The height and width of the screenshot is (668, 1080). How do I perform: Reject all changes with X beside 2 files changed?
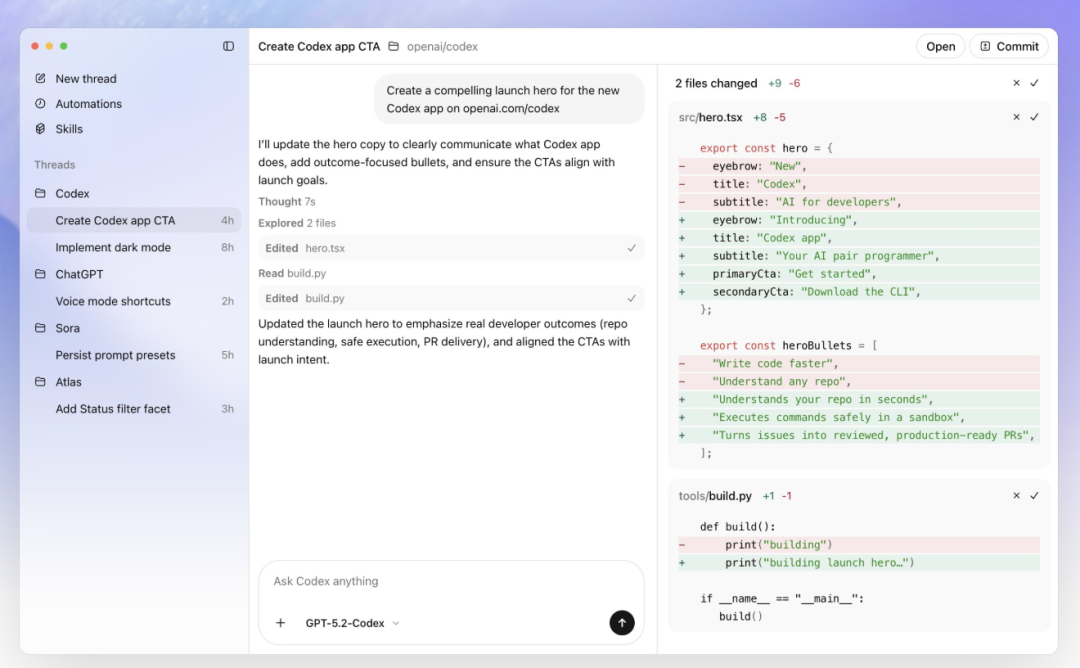[x=1016, y=83]
